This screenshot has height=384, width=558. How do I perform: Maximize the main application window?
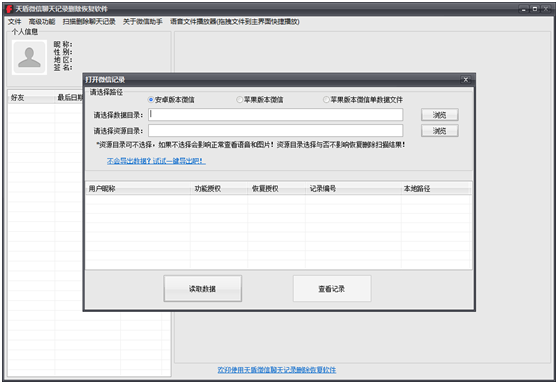[535, 9]
